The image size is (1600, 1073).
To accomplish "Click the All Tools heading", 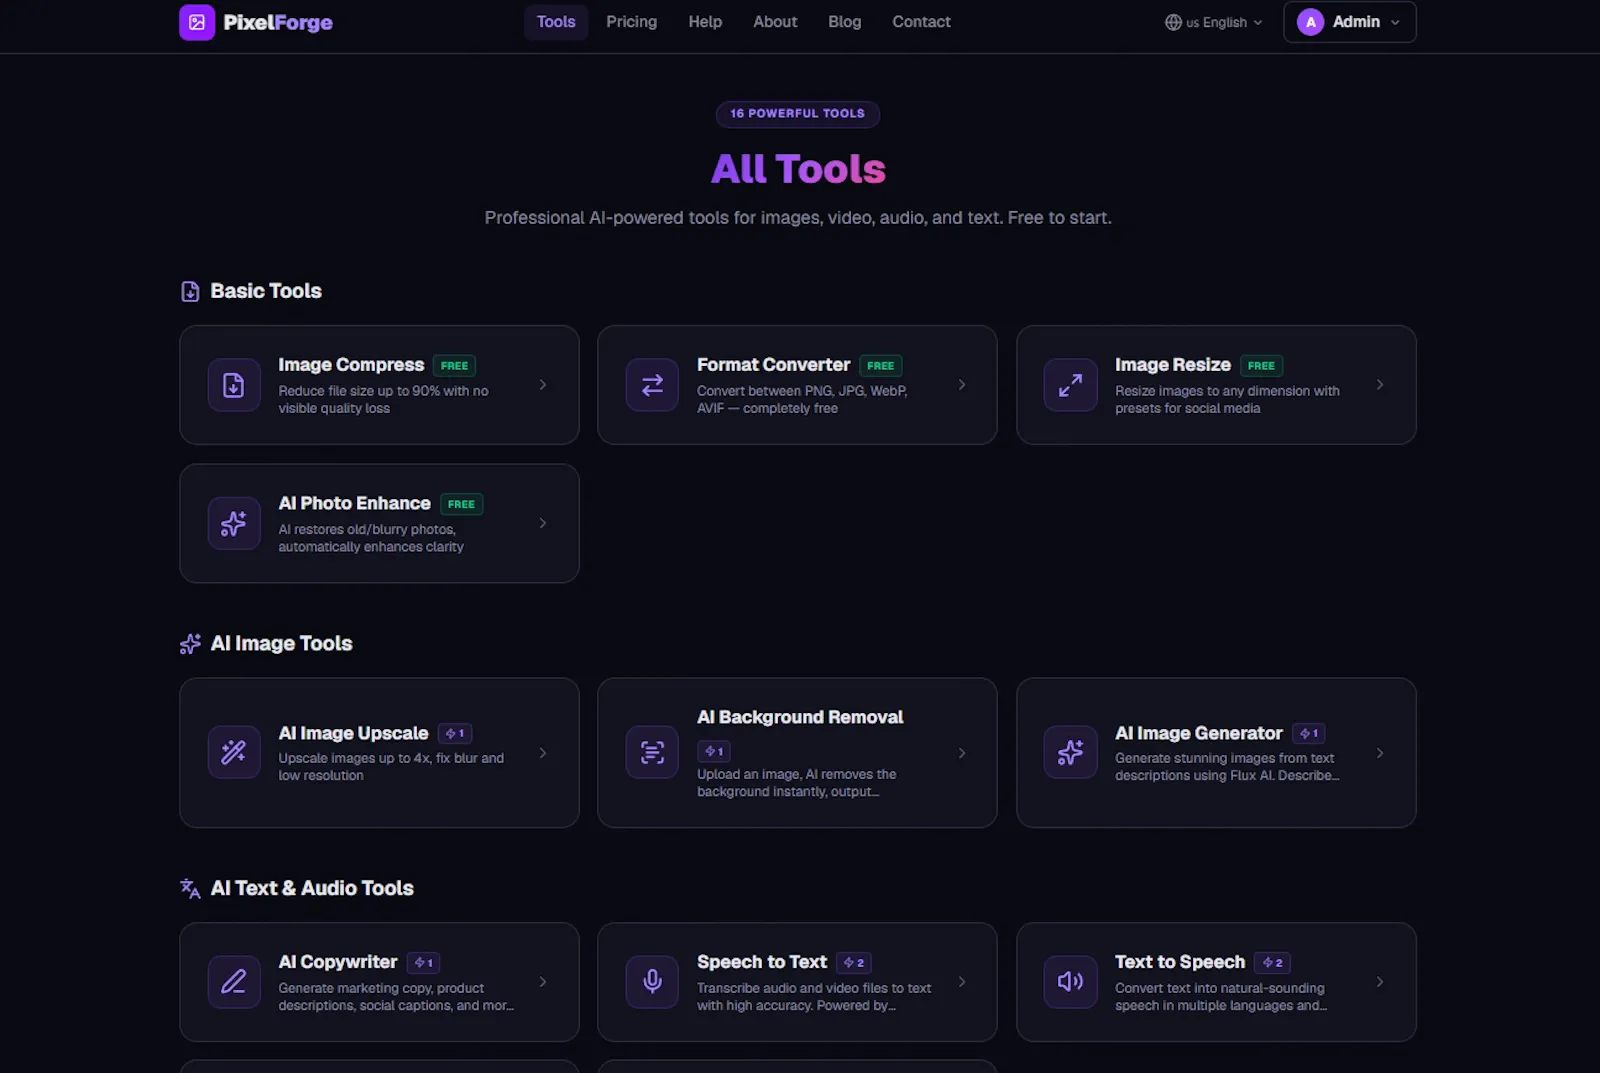I will (798, 169).
